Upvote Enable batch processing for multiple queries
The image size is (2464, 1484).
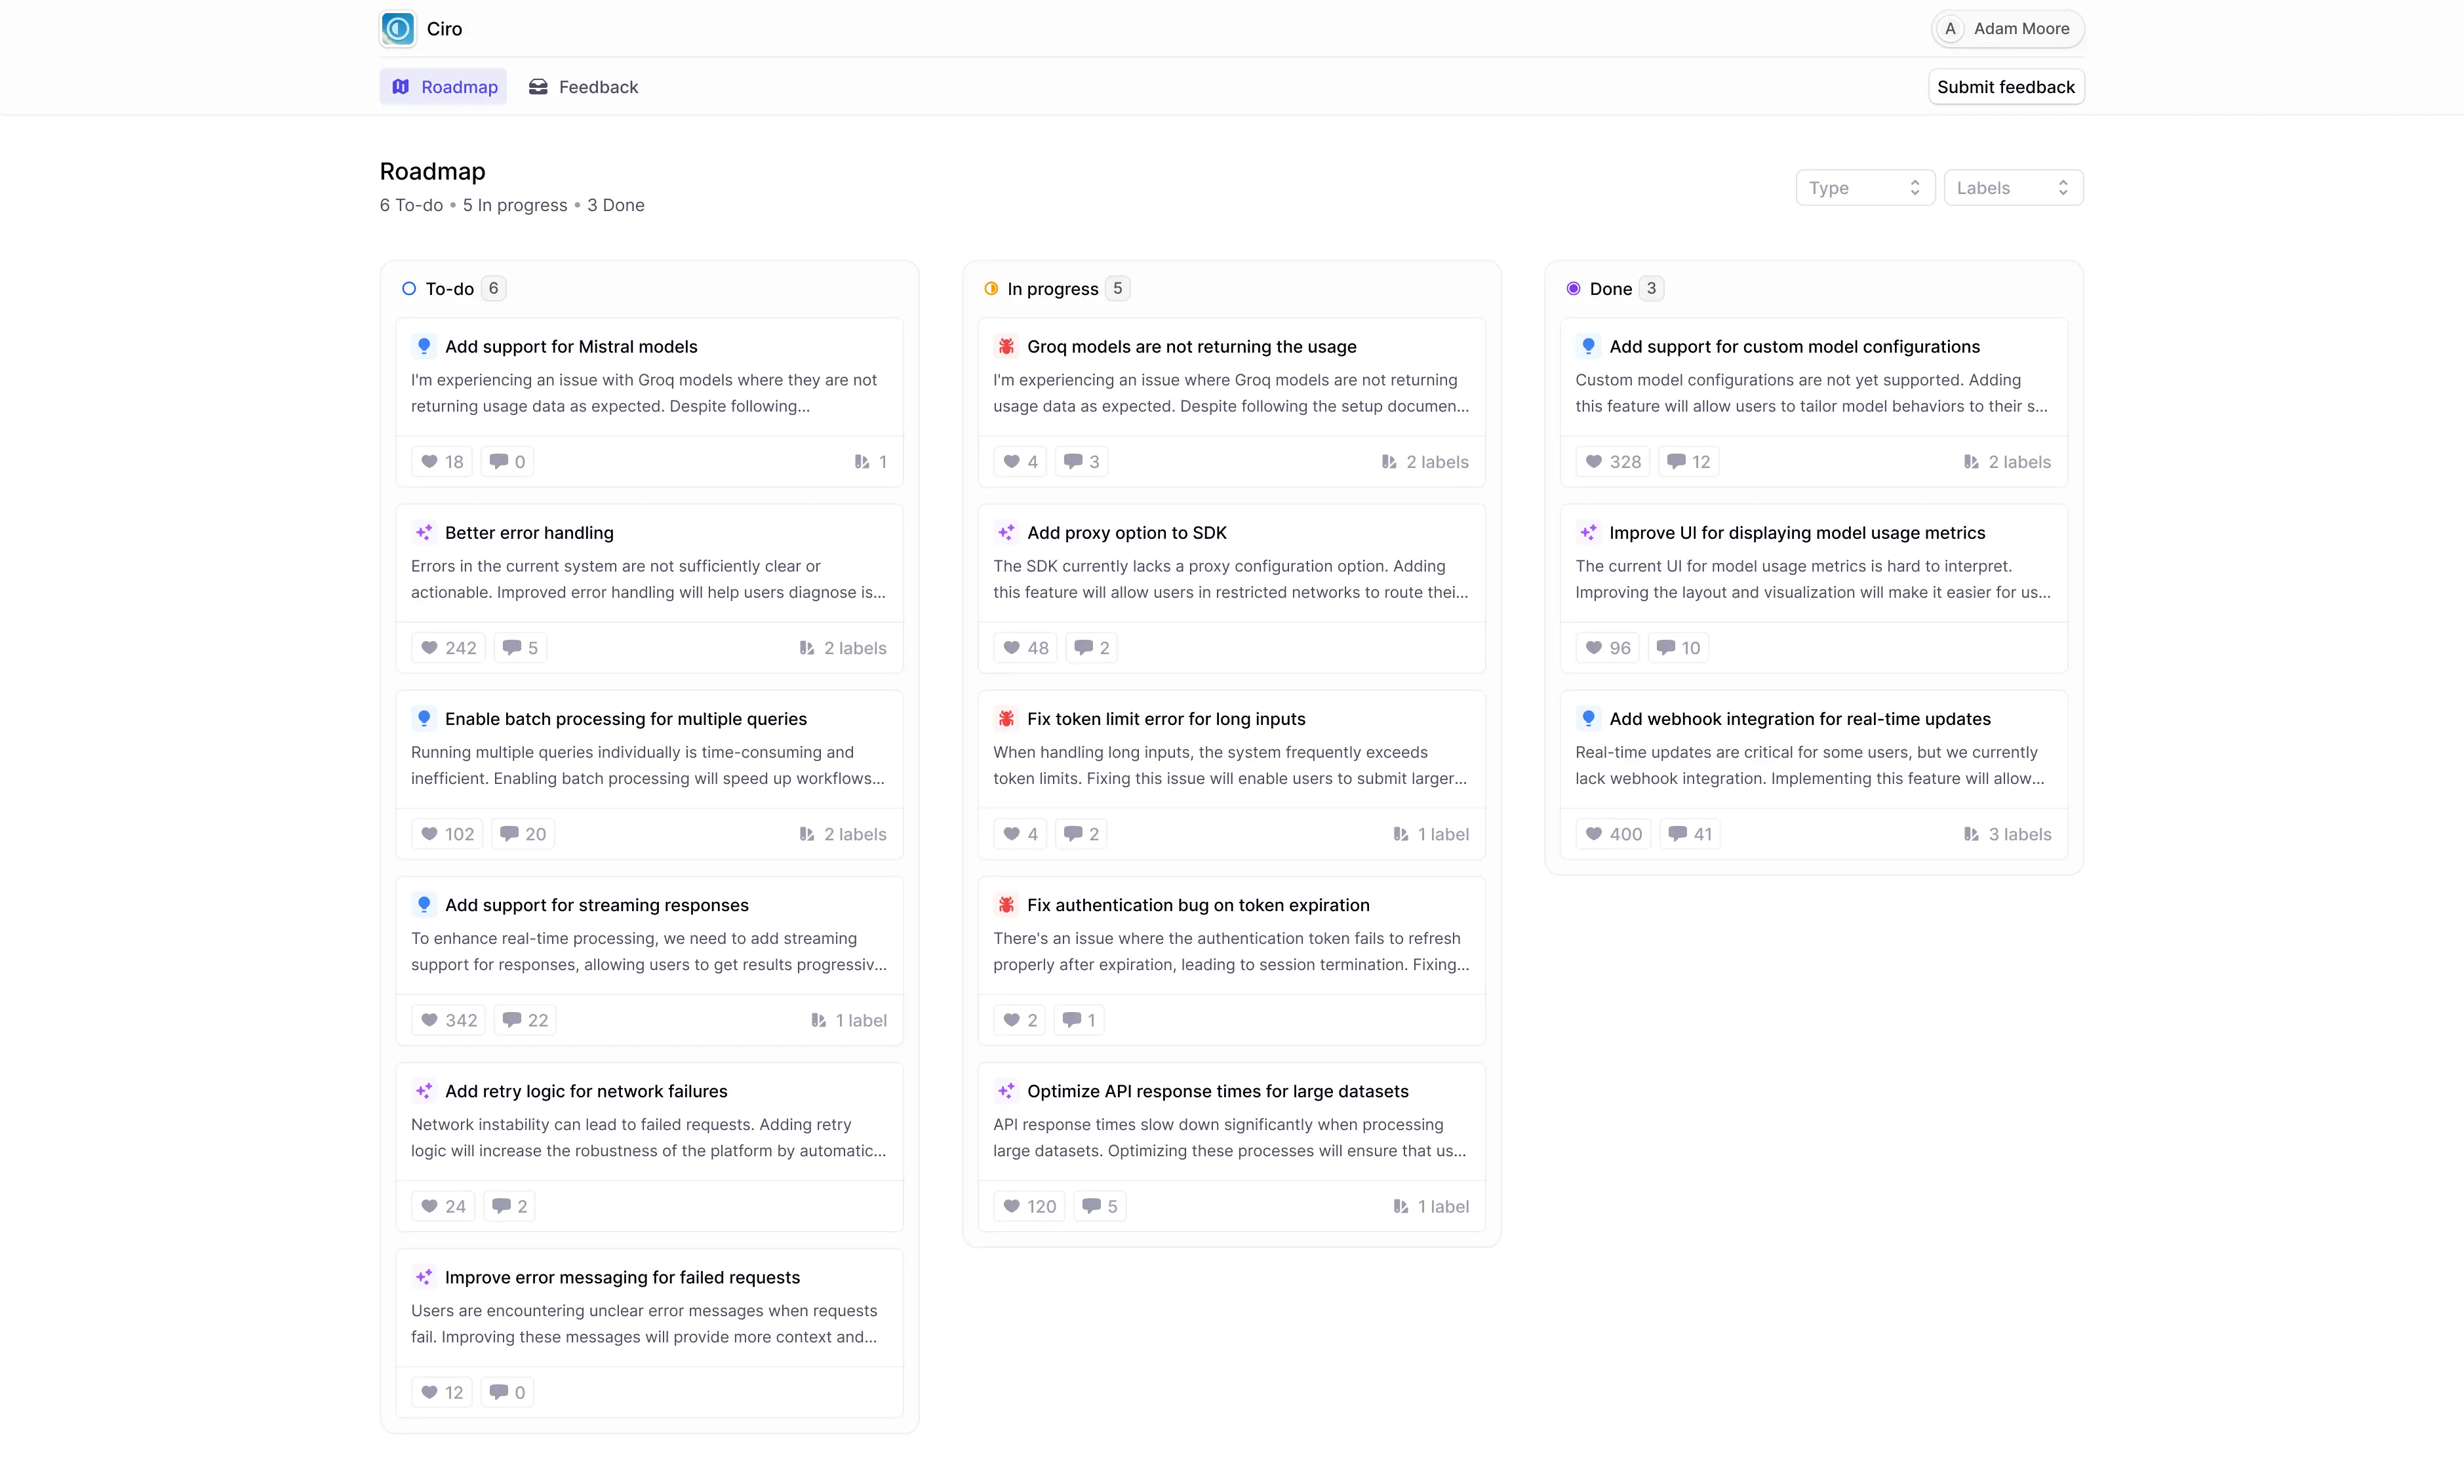click(x=447, y=834)
